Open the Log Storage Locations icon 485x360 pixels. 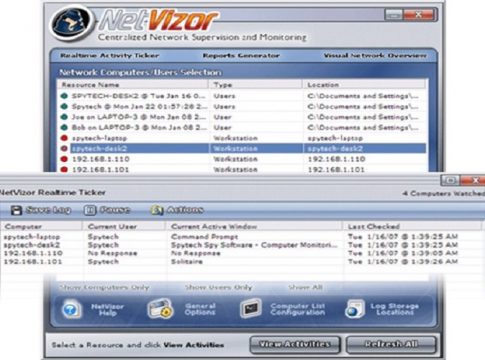[x=355, y=309]
